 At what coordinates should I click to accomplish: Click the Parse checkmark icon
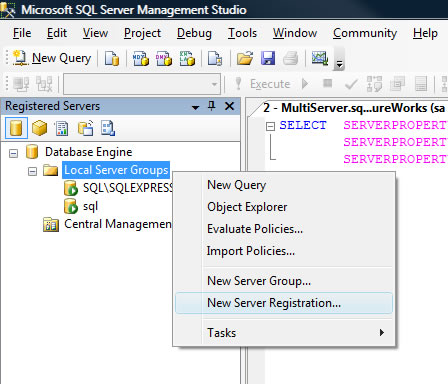pyautogui.click(x=351, y=84)
